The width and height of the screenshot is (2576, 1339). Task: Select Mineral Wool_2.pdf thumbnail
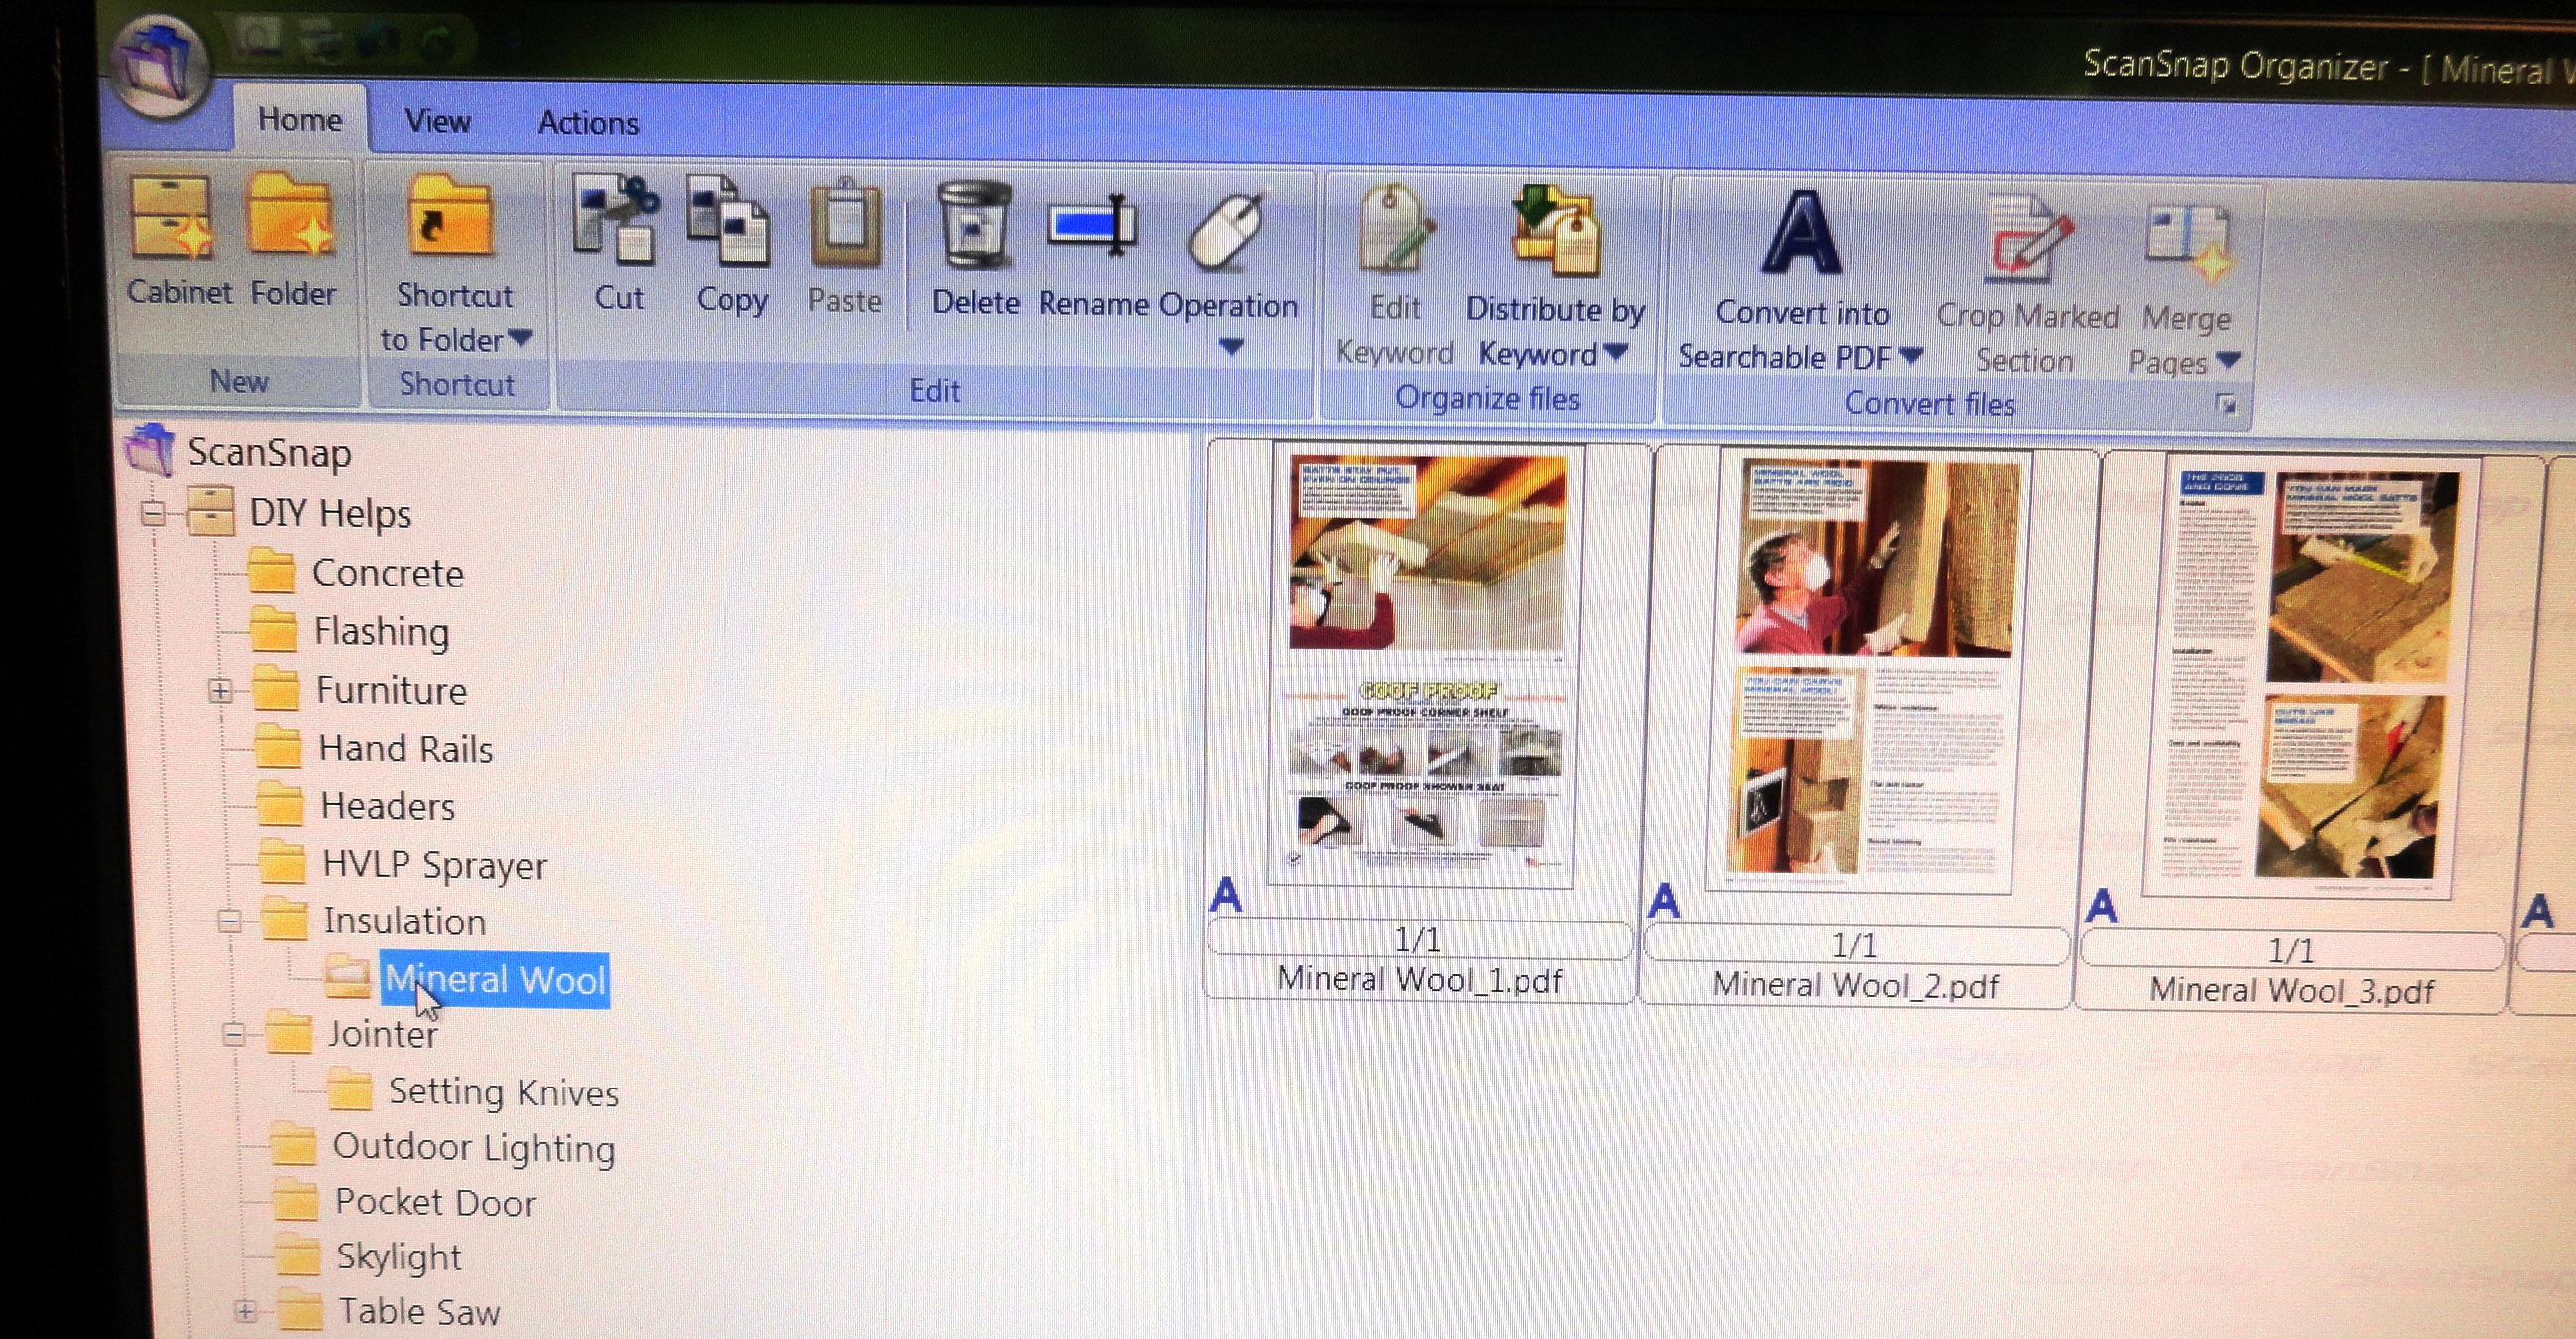1867,672
